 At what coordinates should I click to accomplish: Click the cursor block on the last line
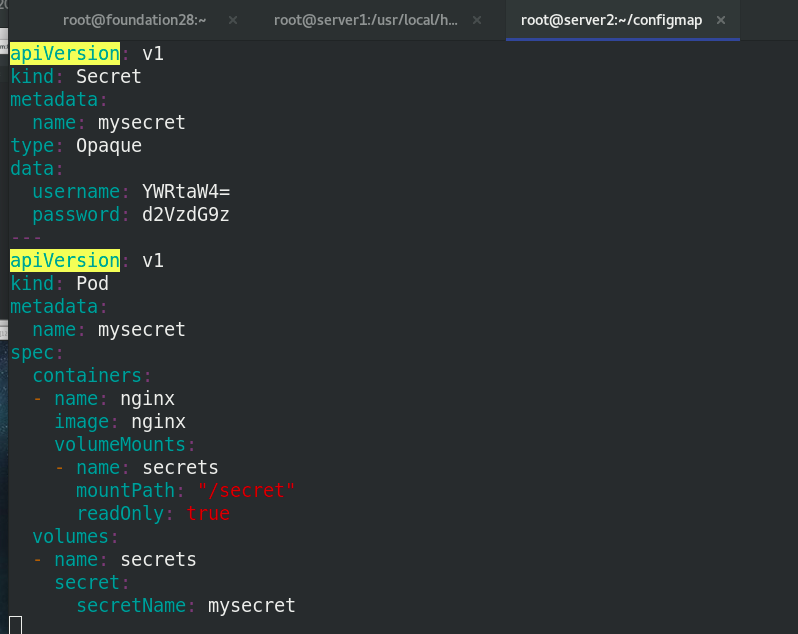coord(16,625)
